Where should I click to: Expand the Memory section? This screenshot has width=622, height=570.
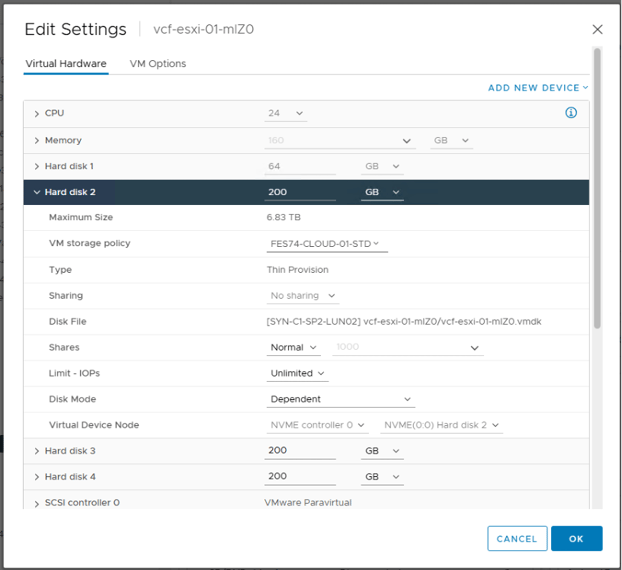pos(36,140)
